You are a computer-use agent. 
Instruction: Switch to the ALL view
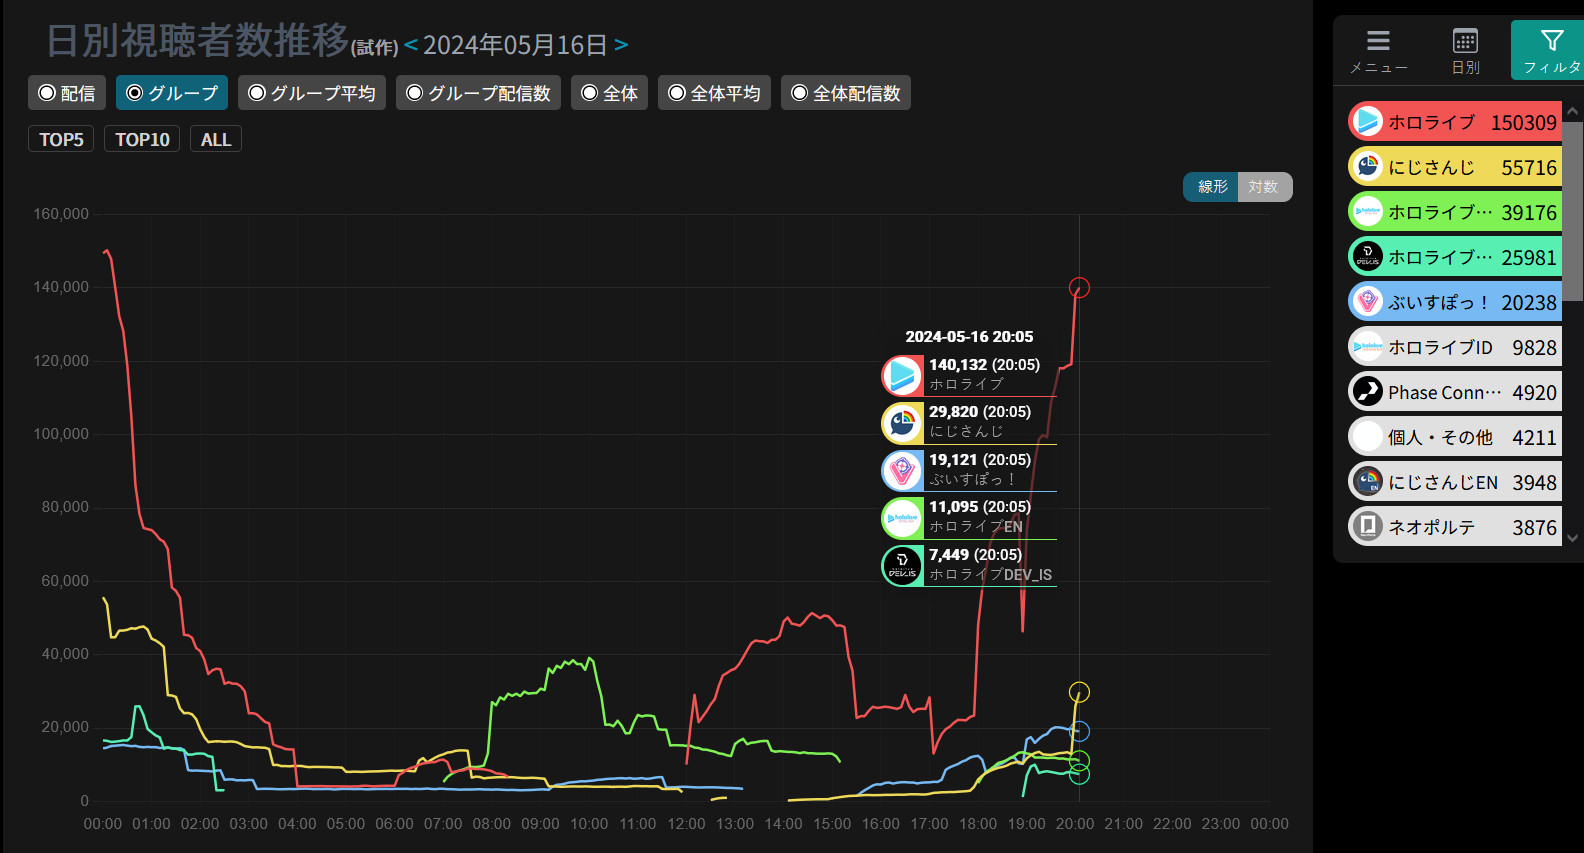click(216, 139)
